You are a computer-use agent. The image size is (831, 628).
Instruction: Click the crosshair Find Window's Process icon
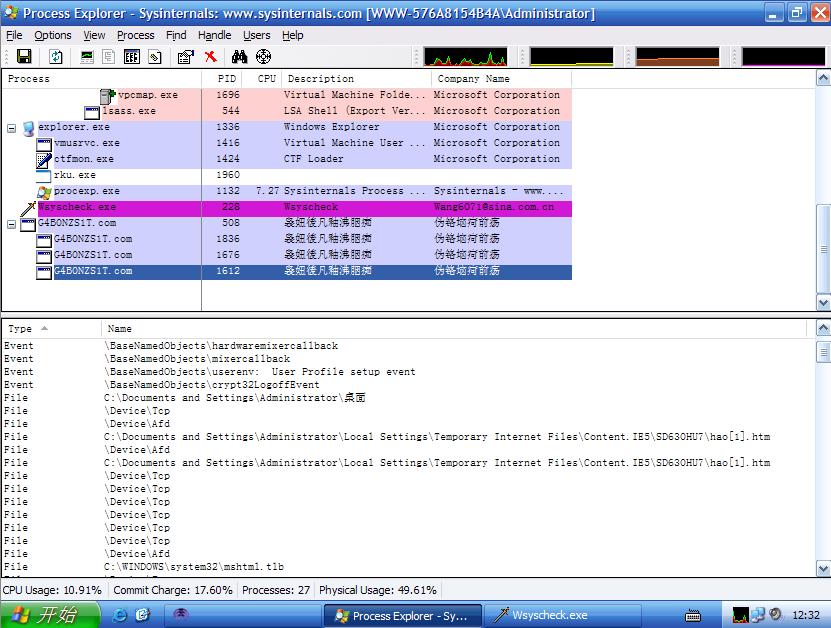coord(263,56)
